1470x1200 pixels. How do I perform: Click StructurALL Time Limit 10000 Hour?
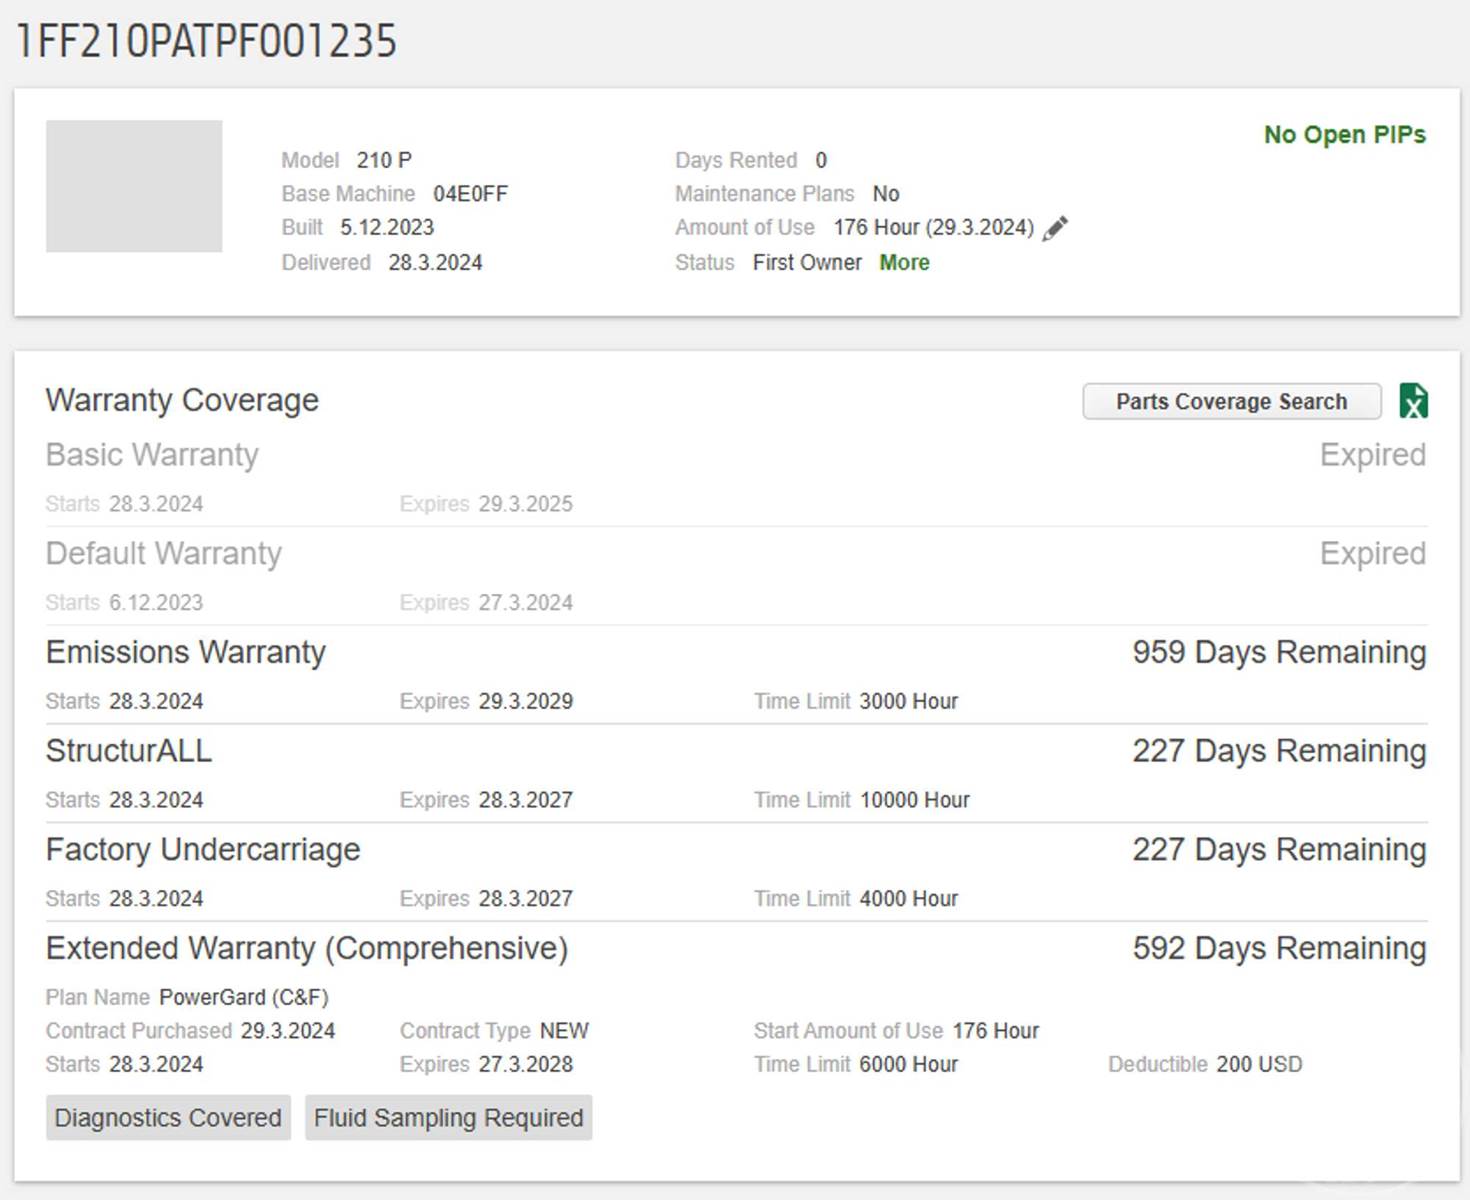915,800
